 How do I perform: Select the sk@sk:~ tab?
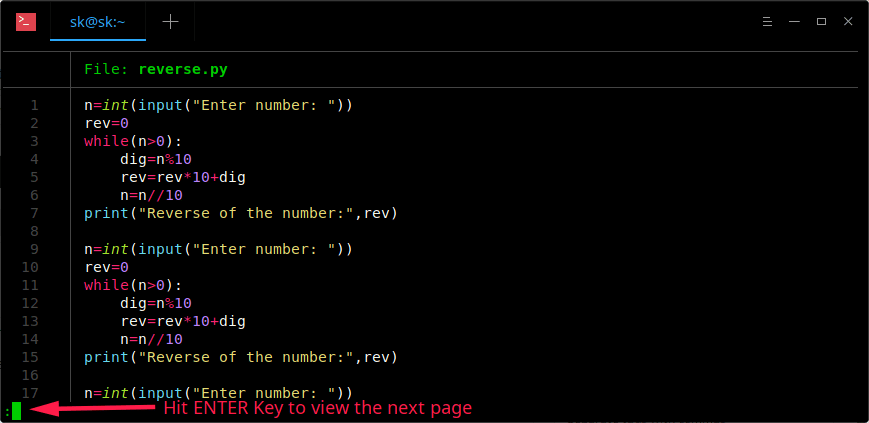tap(98, 21)
